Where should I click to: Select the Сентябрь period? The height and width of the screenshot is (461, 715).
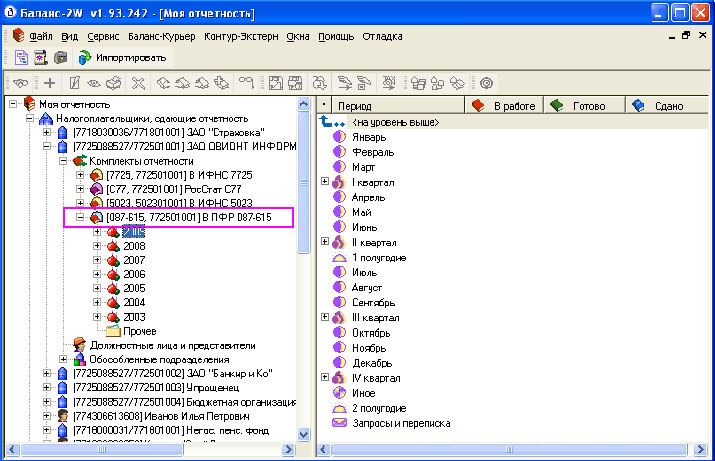click(373, 302)
